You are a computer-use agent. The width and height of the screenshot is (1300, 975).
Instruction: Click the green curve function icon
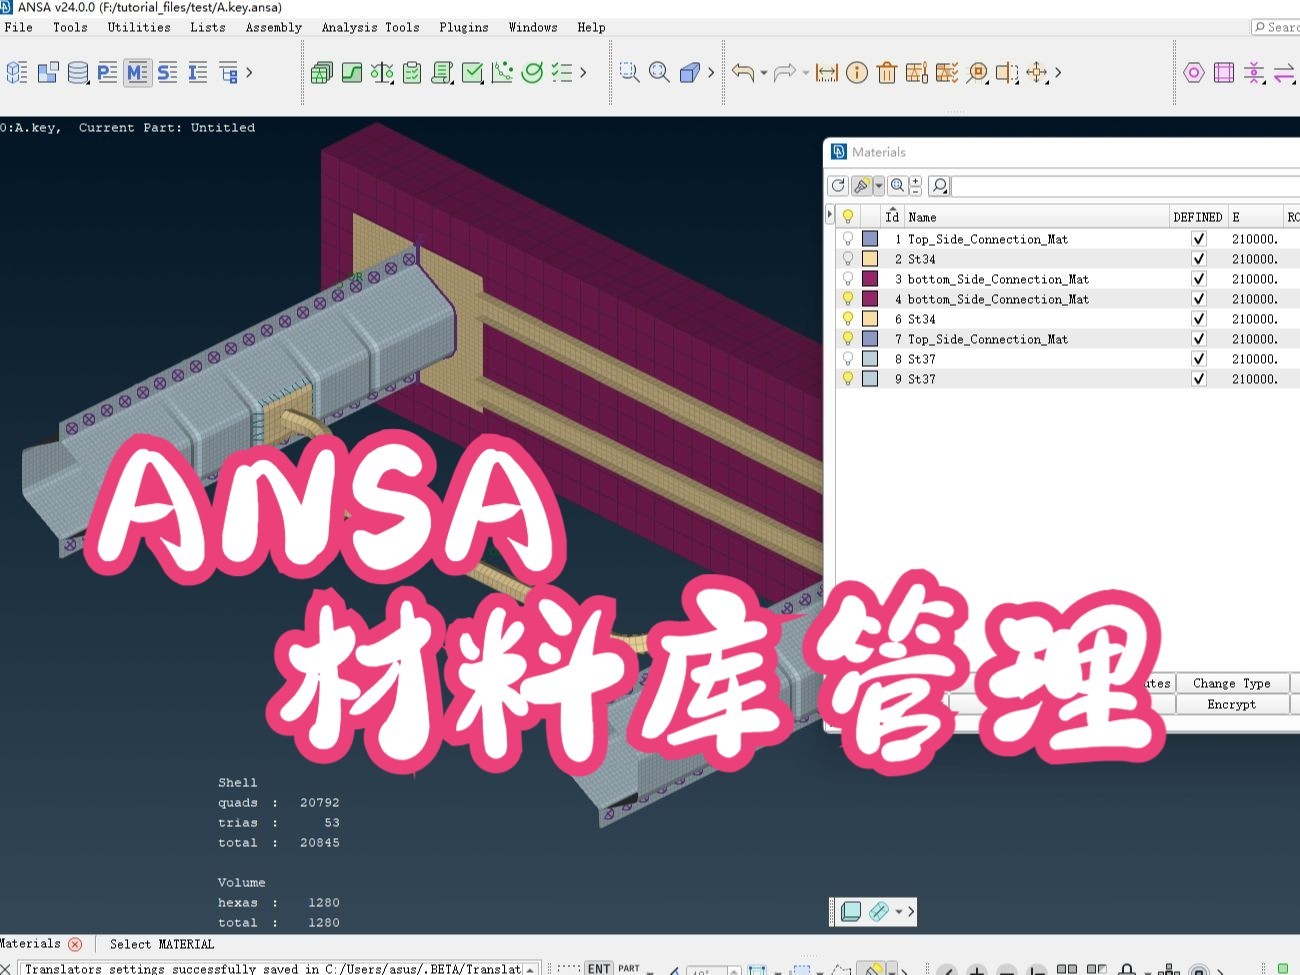(352, 72)
